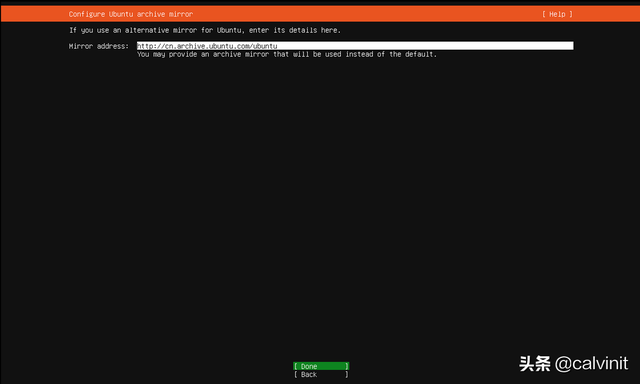Open the Help menu in header

coord(557,14)
